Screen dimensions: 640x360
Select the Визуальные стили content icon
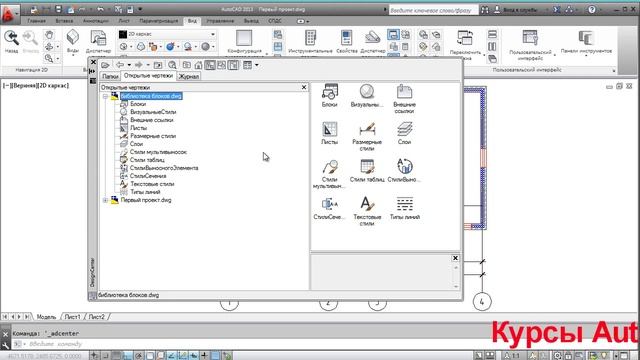(367, 96)
